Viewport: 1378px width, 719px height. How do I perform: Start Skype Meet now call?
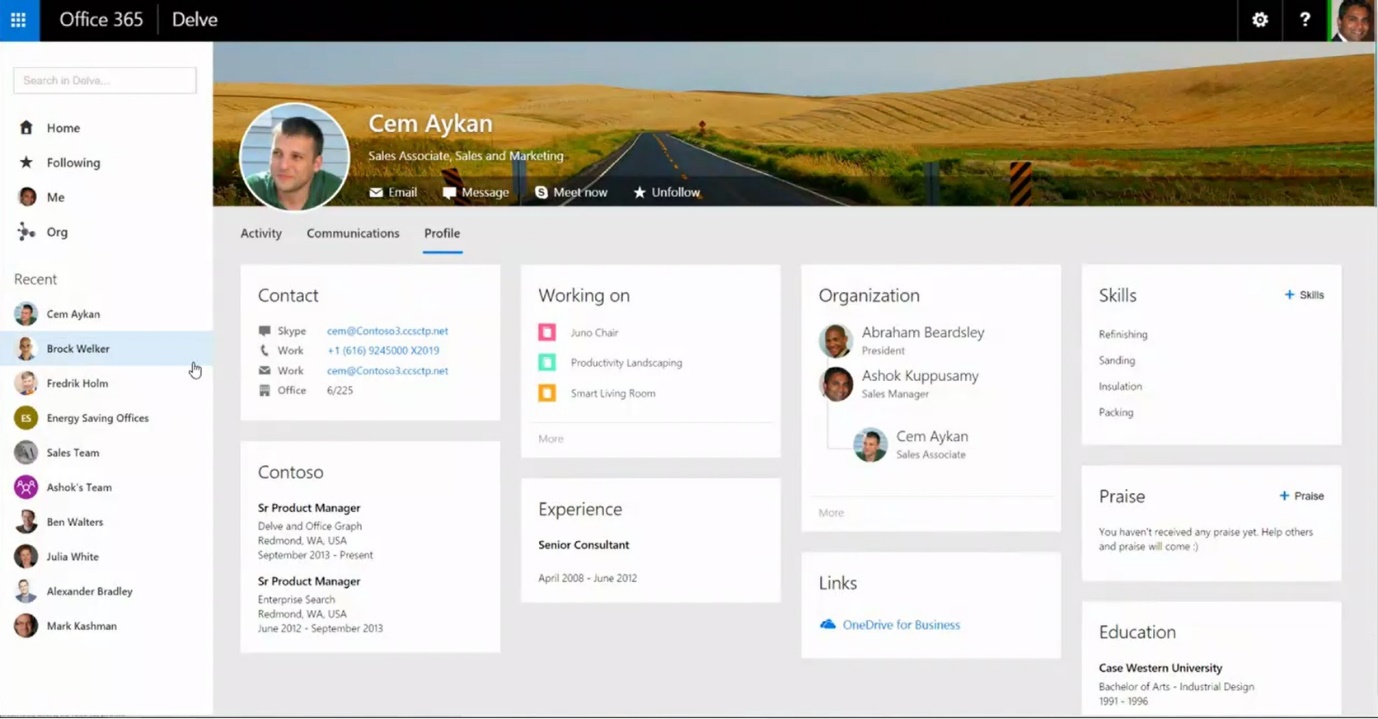click(x=571, y=192)
